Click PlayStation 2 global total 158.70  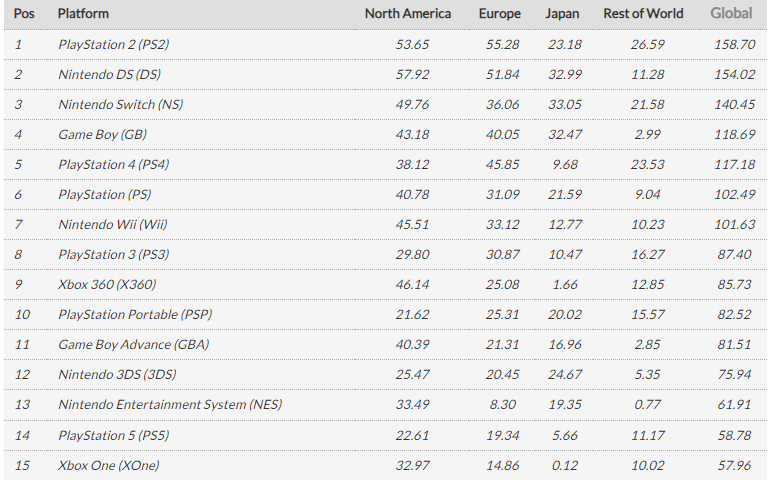734,44
